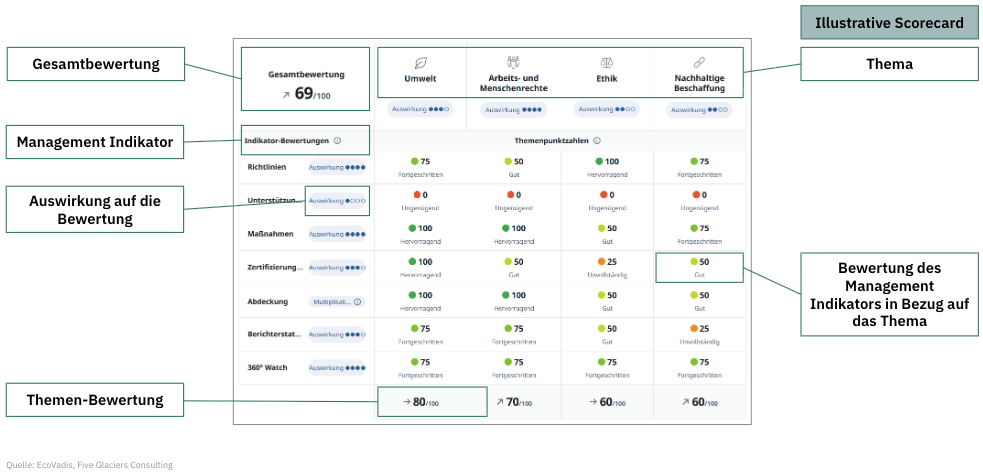This screenshot has width=983, height=473.
Task: Click the people icon above Arbeits- und Menschenrechte
Action: click(x=514, y=61)
